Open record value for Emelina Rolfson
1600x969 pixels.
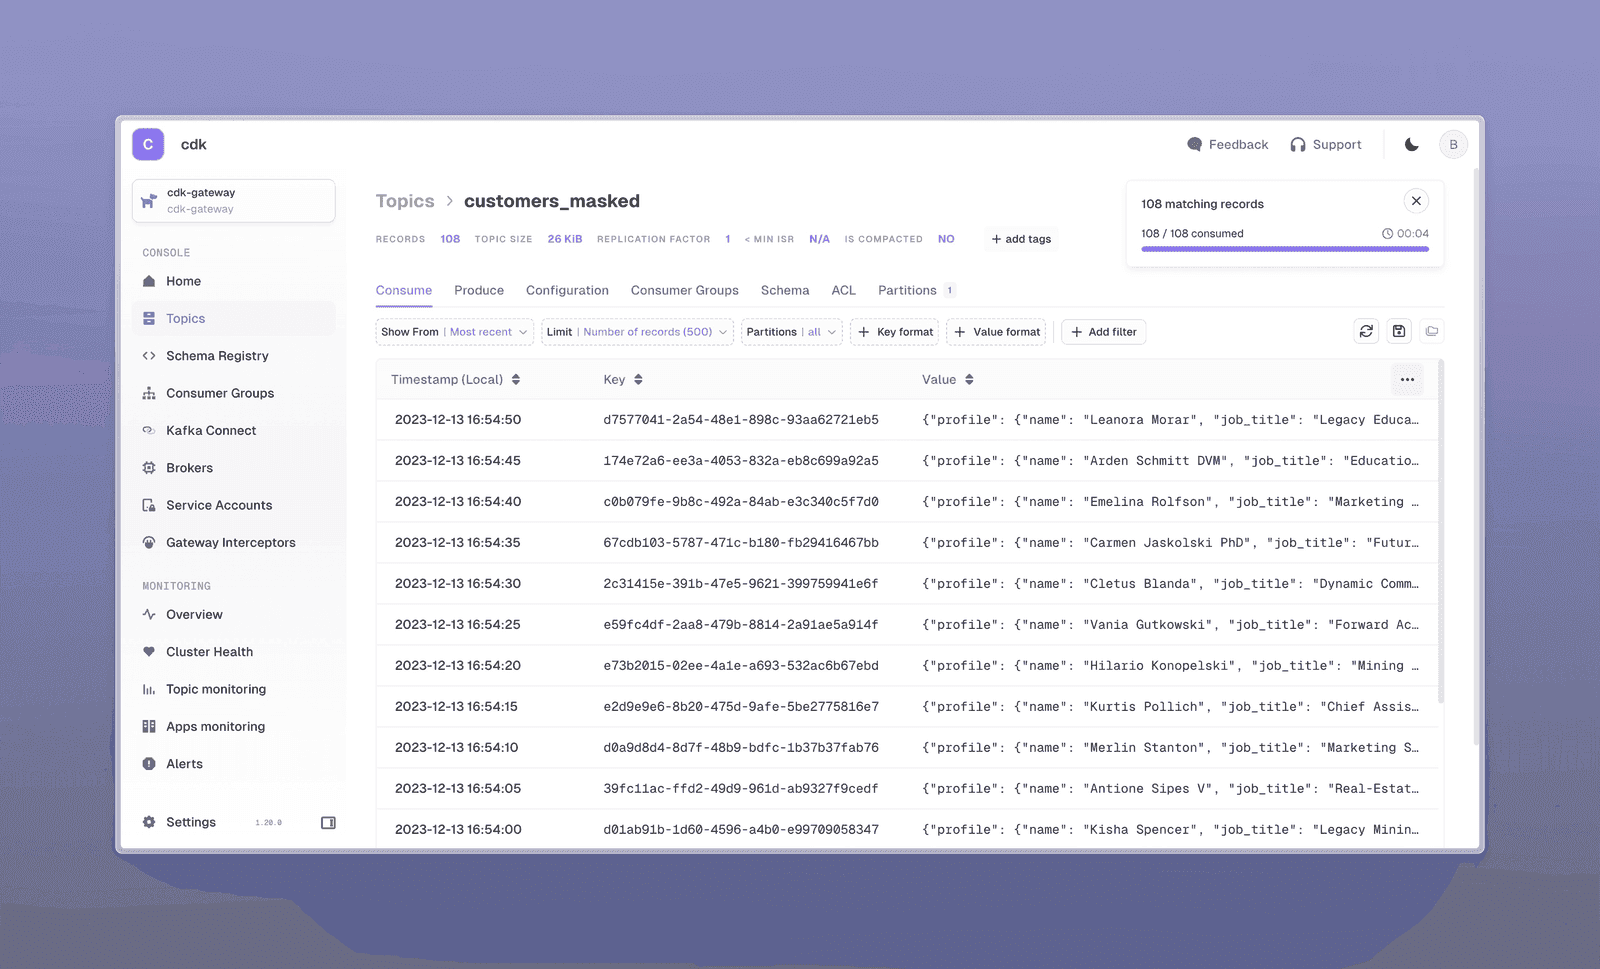1170,502
